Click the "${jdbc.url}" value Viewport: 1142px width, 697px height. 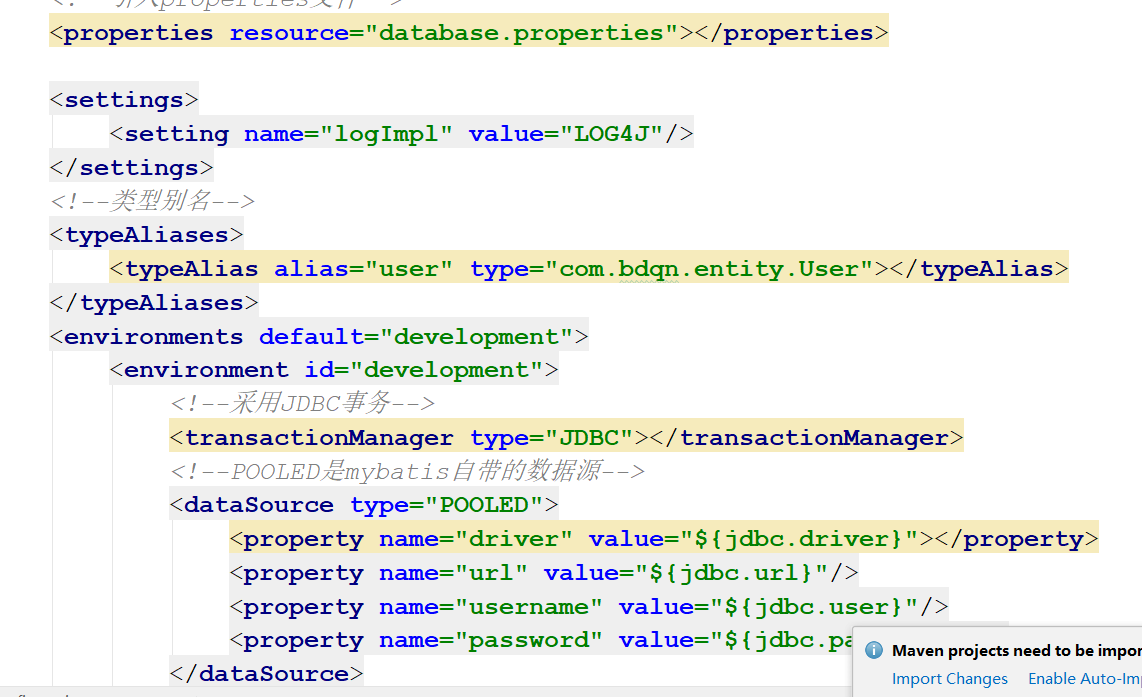[731, 573]
